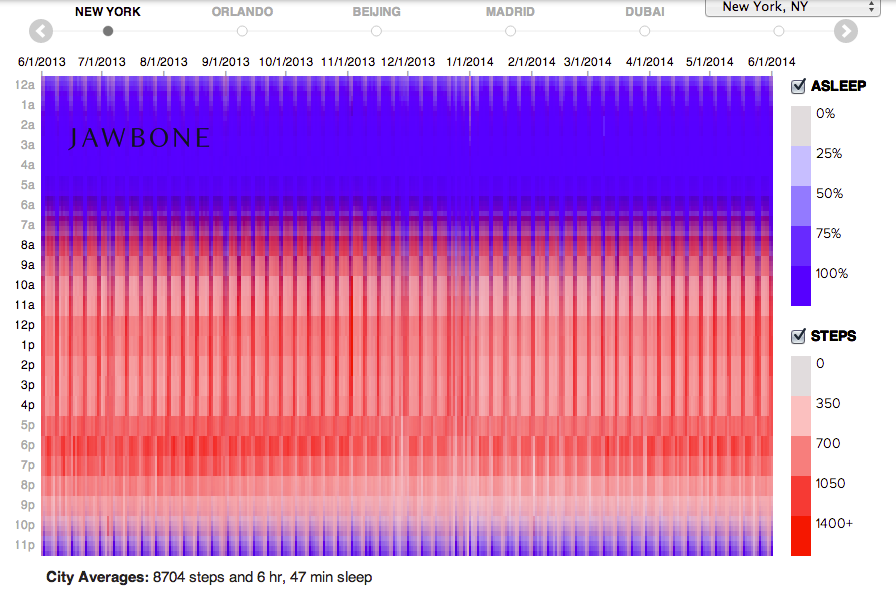
Task: Click the 50% asleep legend swatch
Action: 801,206
